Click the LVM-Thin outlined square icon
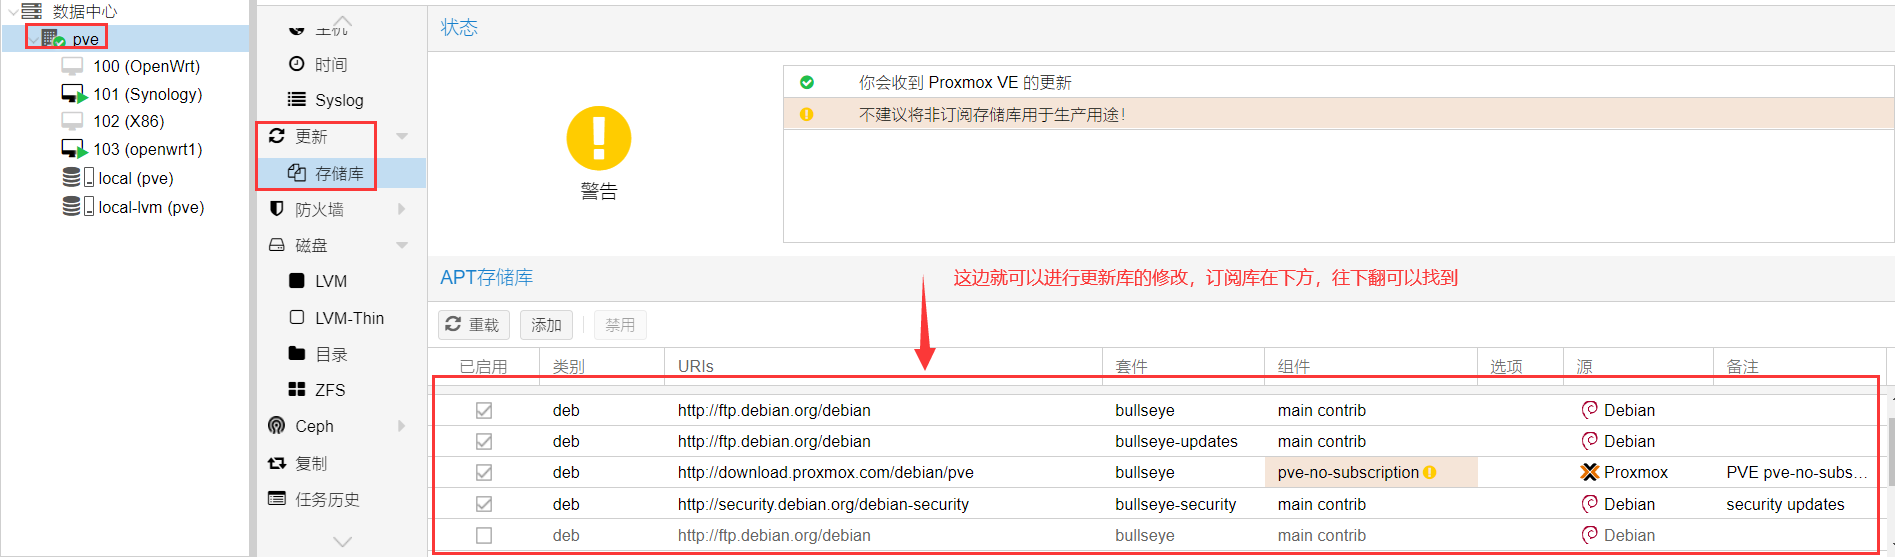Screen dimensions: 1895x557 [297, 317]
